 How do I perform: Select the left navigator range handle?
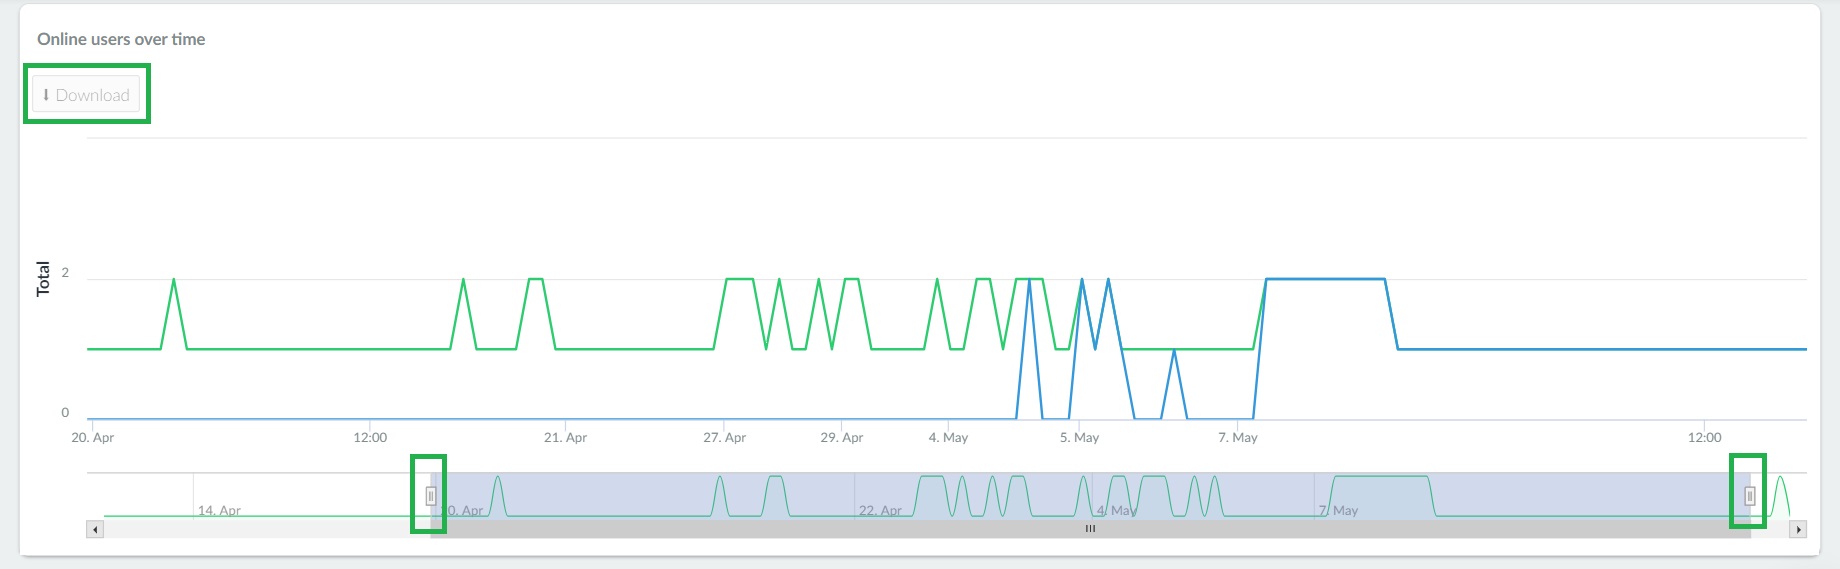(x=431, y=495)
